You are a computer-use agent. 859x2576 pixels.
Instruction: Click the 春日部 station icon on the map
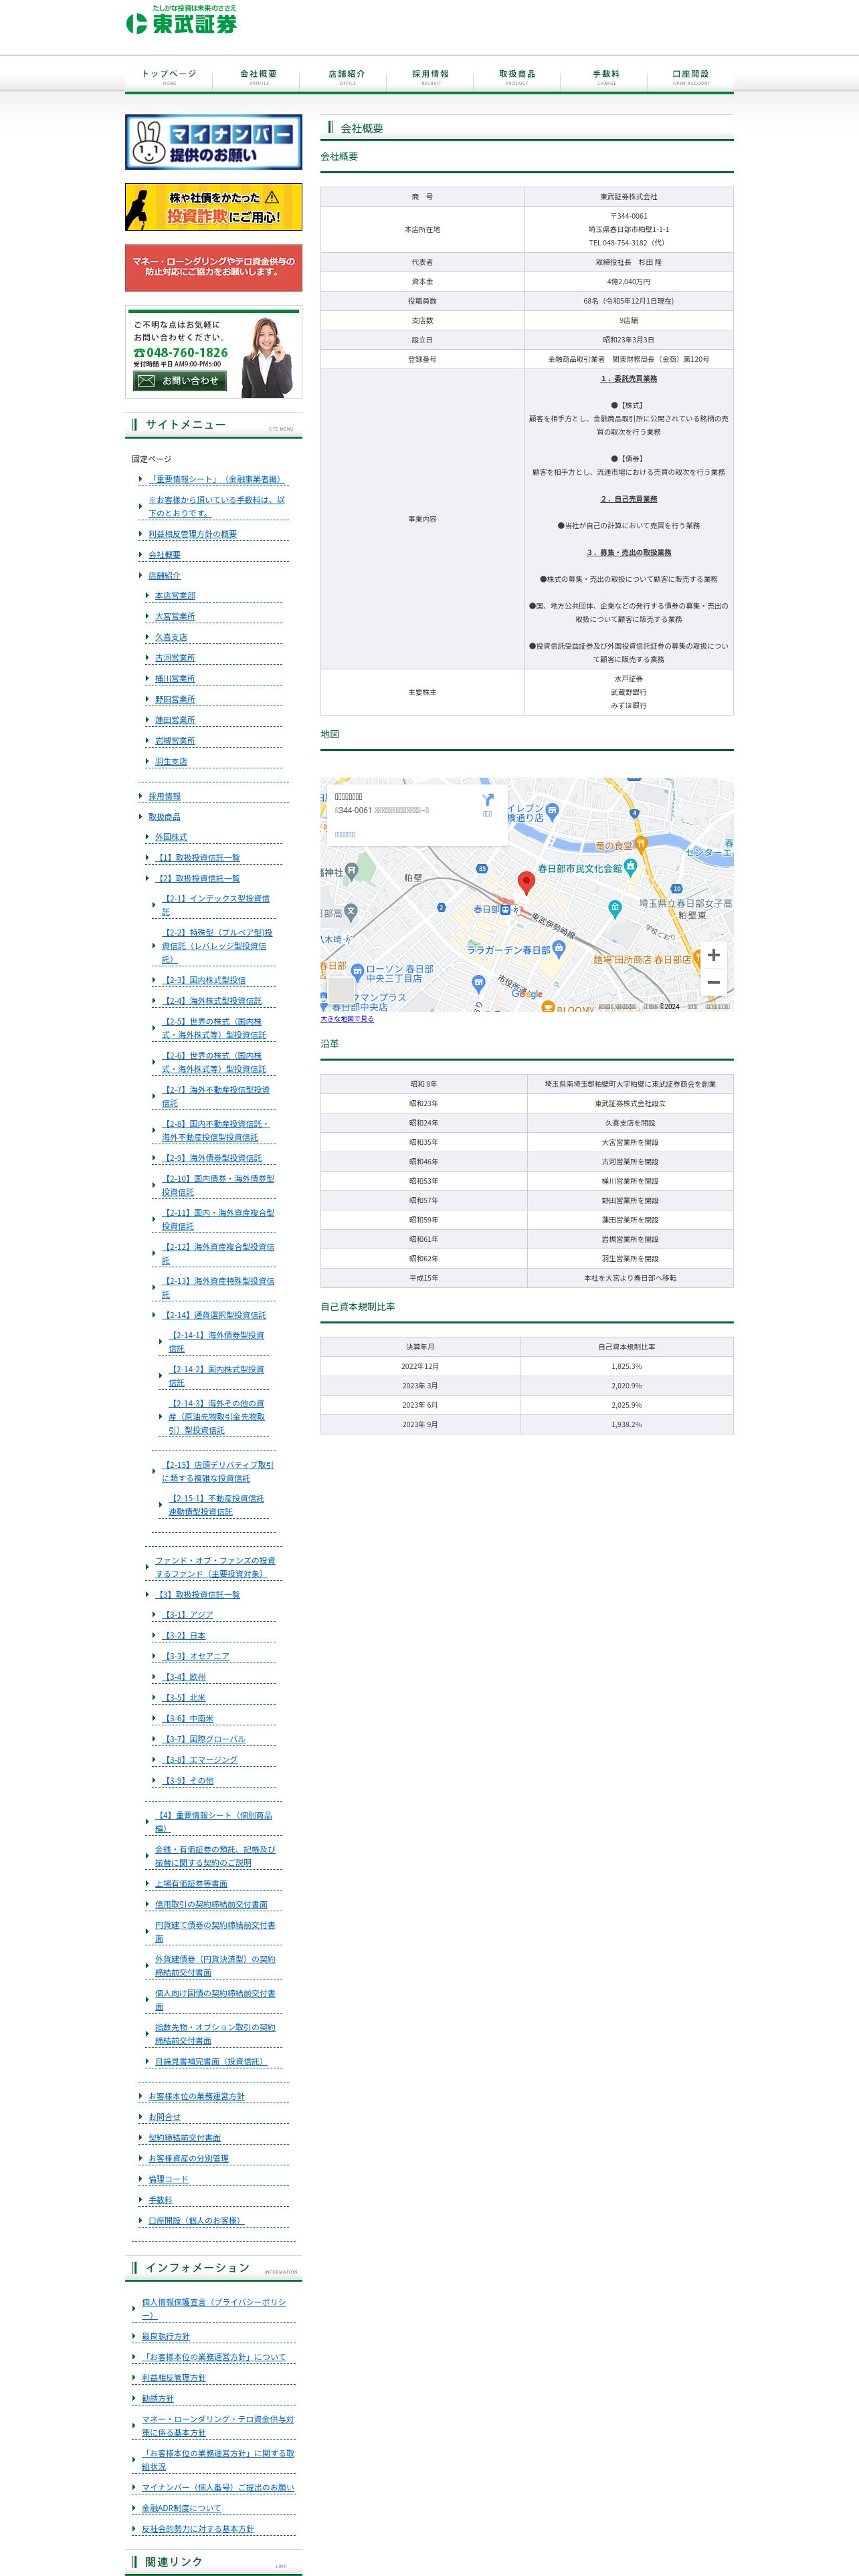click(x=506, y=909)
